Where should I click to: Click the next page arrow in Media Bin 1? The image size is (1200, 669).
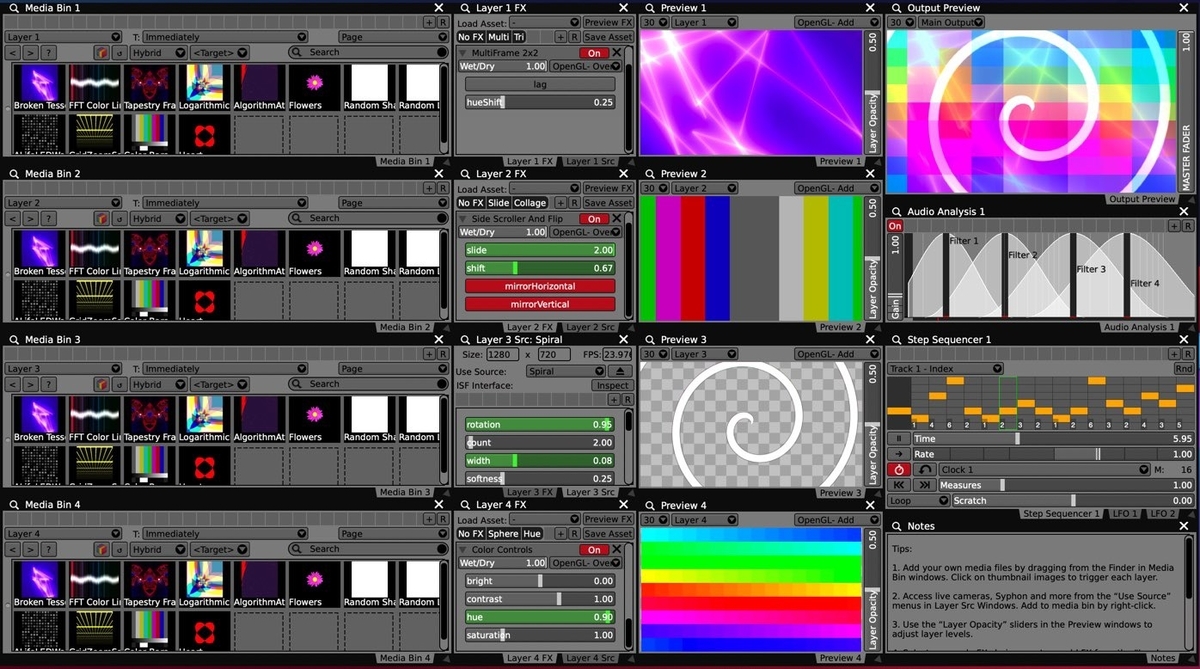click(x=31, y=52)
